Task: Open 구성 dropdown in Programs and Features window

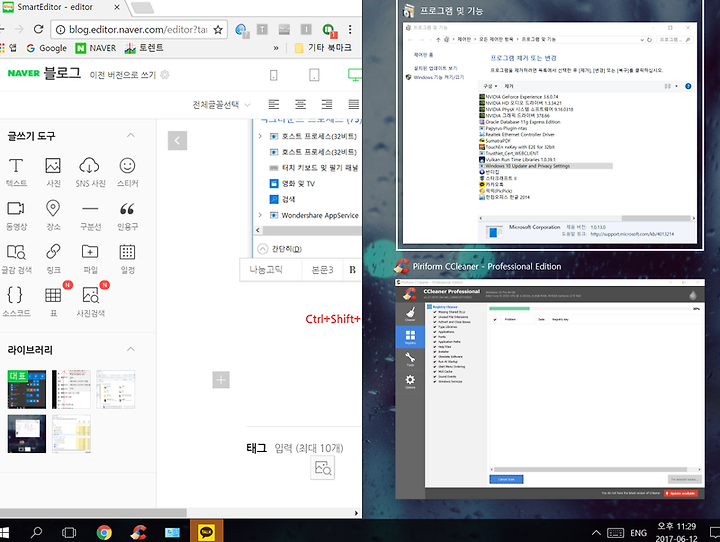Action: point(490,86)
